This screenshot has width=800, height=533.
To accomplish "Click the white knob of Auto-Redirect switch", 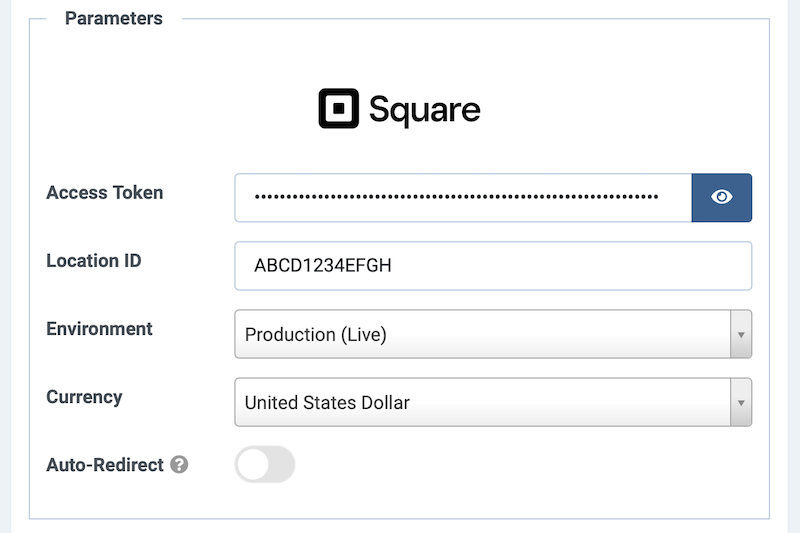I will click(x=252, y=465).
